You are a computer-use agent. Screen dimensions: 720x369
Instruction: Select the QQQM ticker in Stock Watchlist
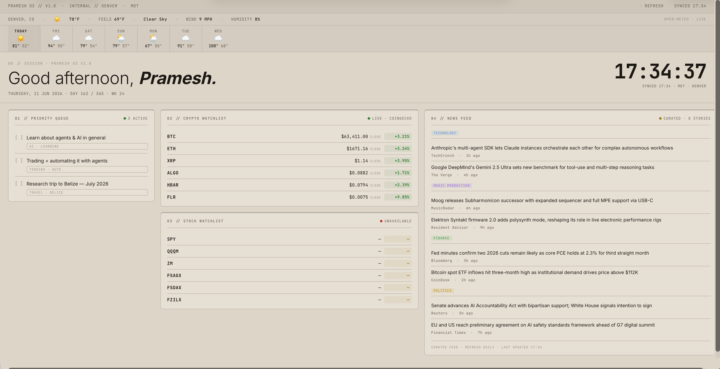pos(173,252)
